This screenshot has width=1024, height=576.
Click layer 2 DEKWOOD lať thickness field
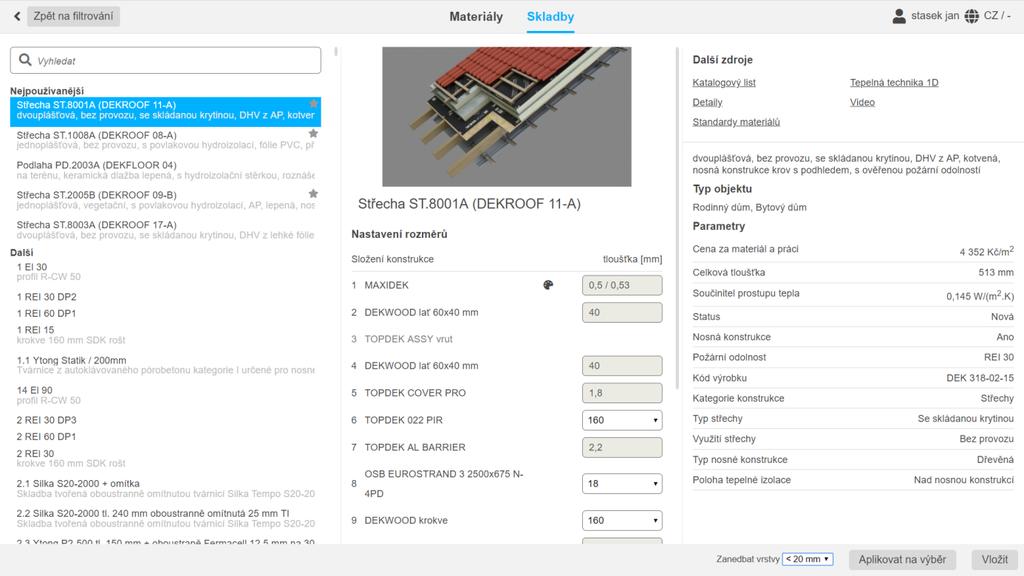coord(622,312)
